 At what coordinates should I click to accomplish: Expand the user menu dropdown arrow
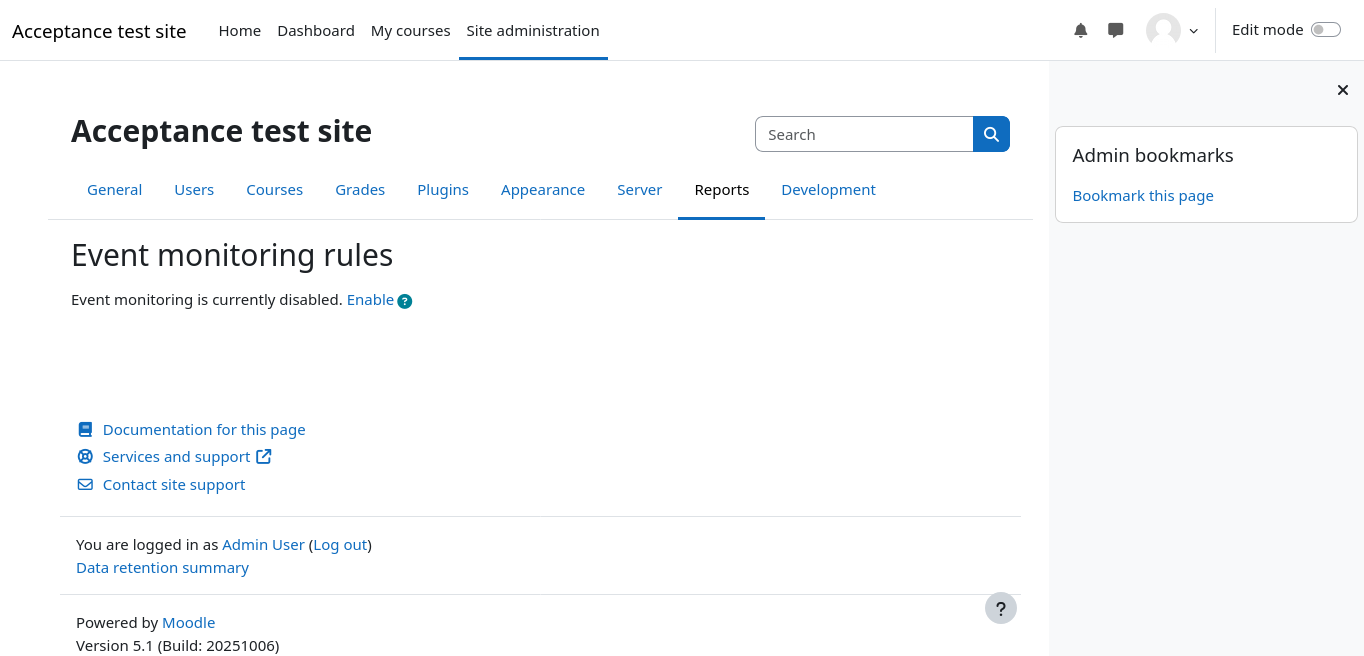(x=1193, y=31)
